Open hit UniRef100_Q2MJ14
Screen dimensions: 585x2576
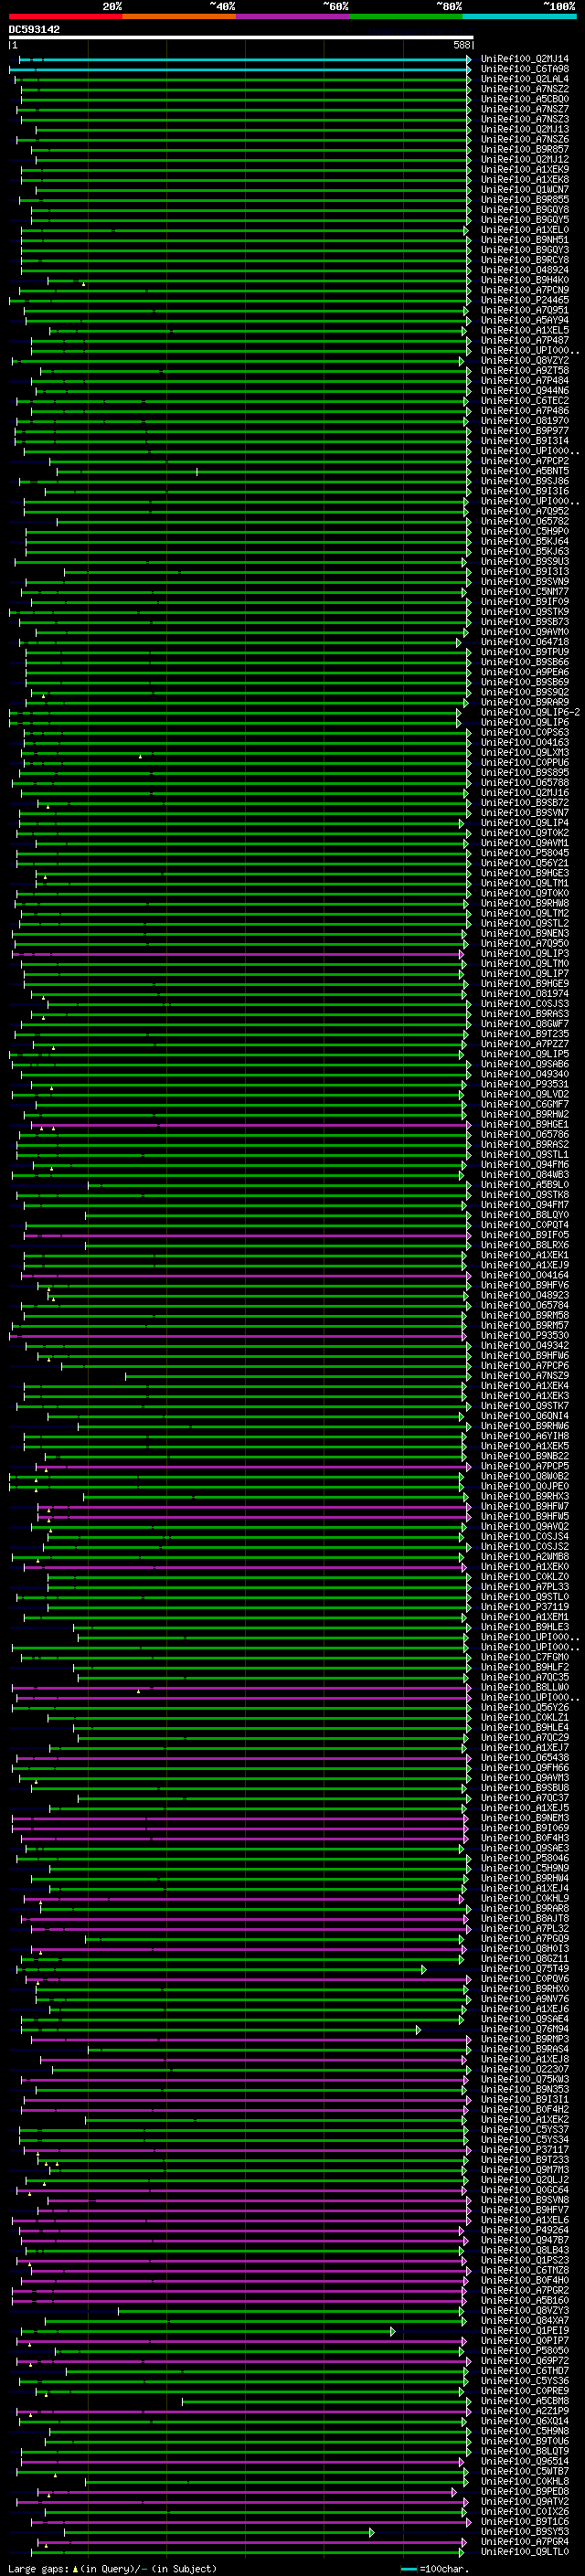click(x=525, y=59)
